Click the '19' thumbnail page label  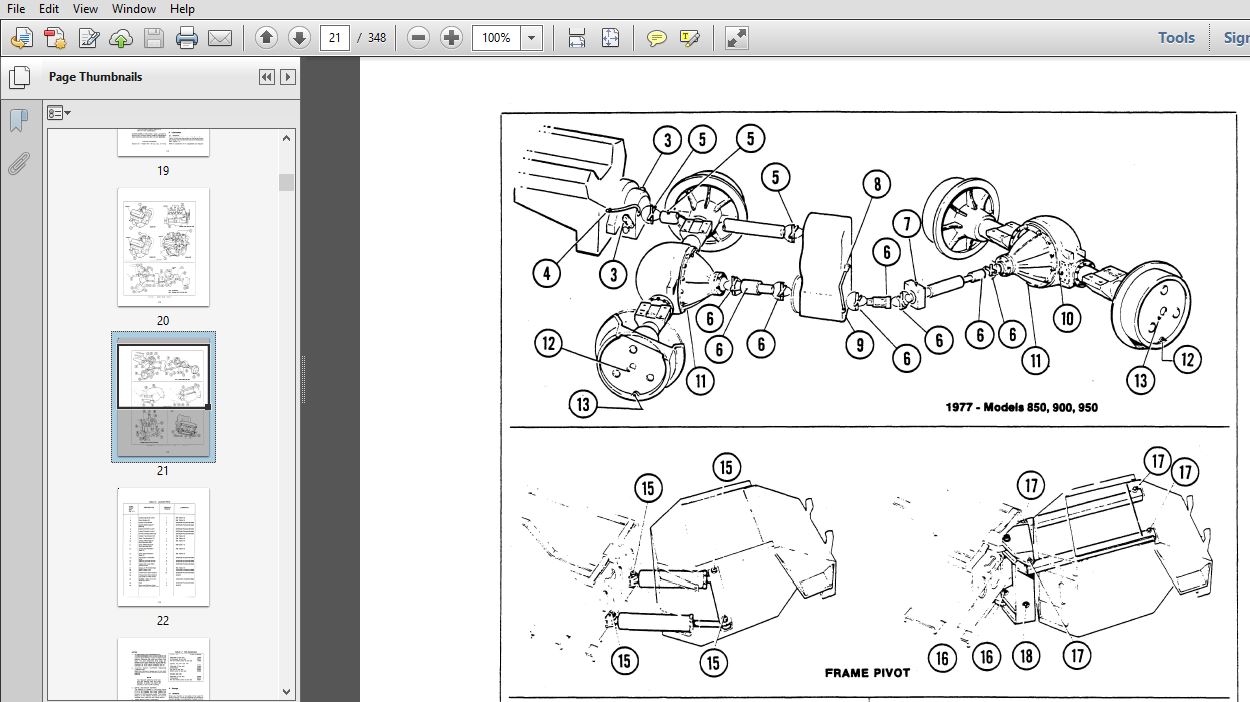click(x=163, y=171)
